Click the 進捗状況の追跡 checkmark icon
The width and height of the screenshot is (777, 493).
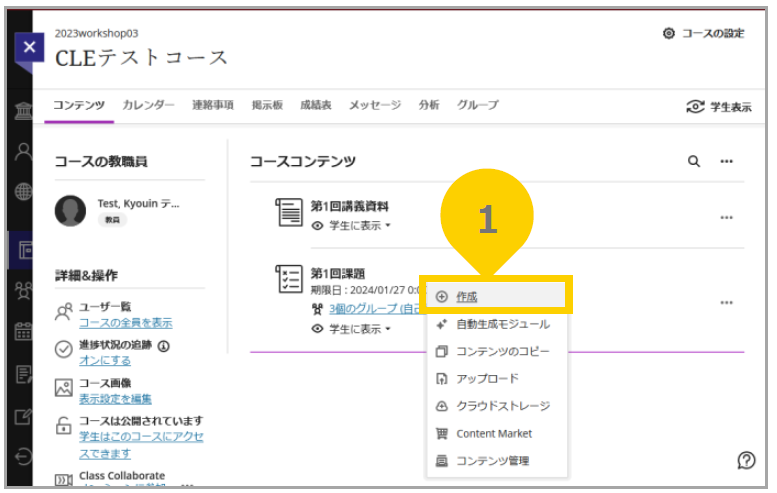point(63,349)
